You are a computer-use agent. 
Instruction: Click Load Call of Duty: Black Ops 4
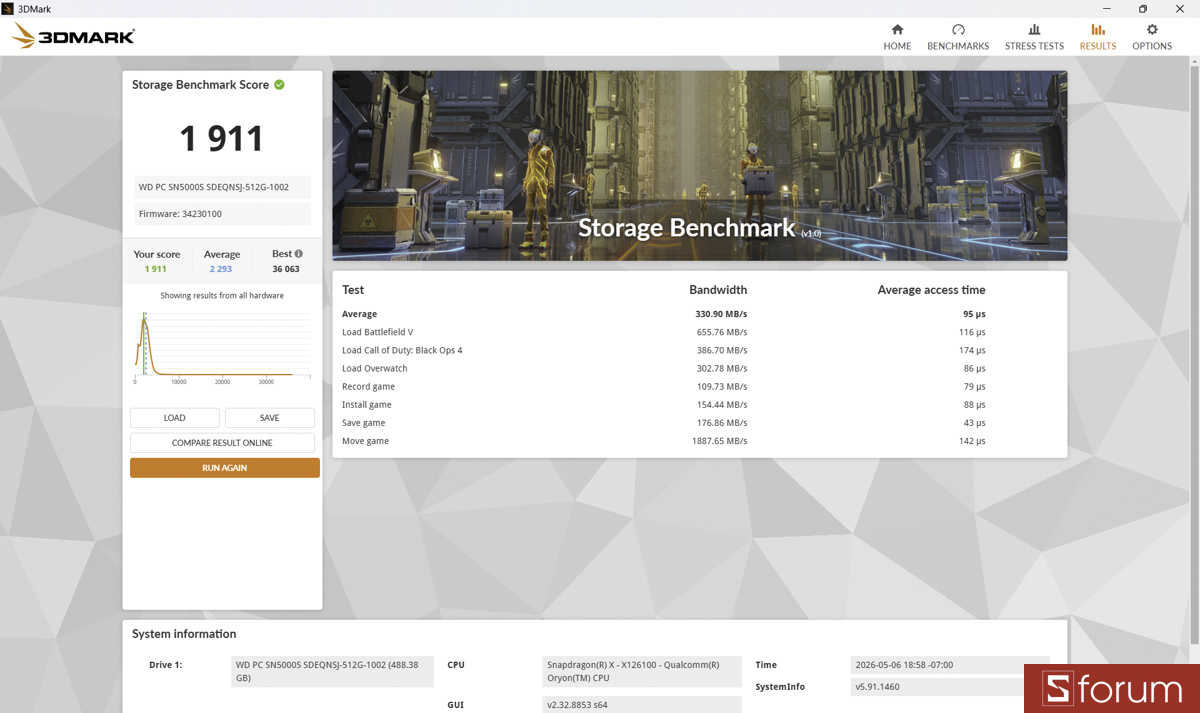[402, 350]
